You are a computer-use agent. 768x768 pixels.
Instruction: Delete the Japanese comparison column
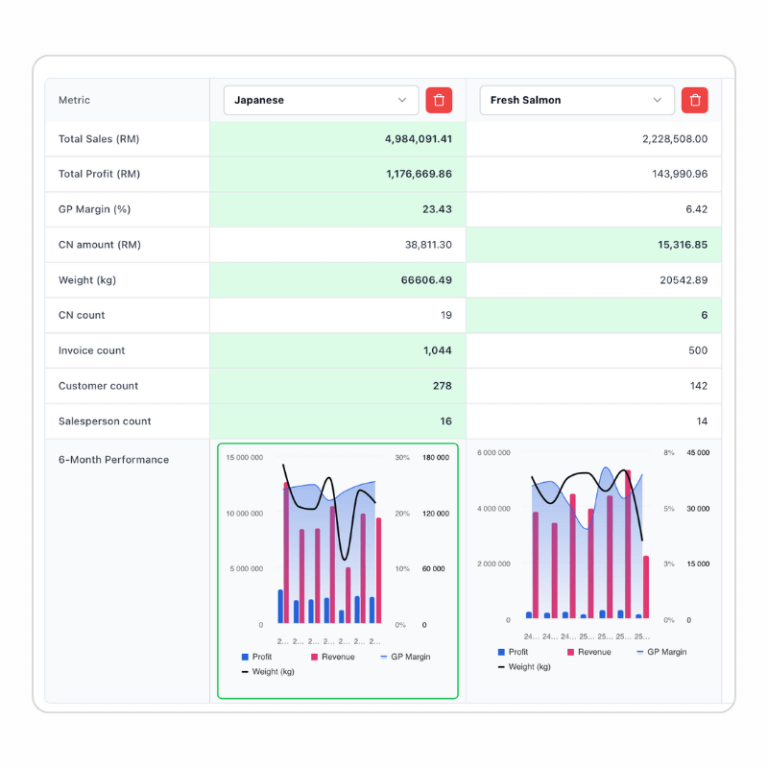point(438,100)
